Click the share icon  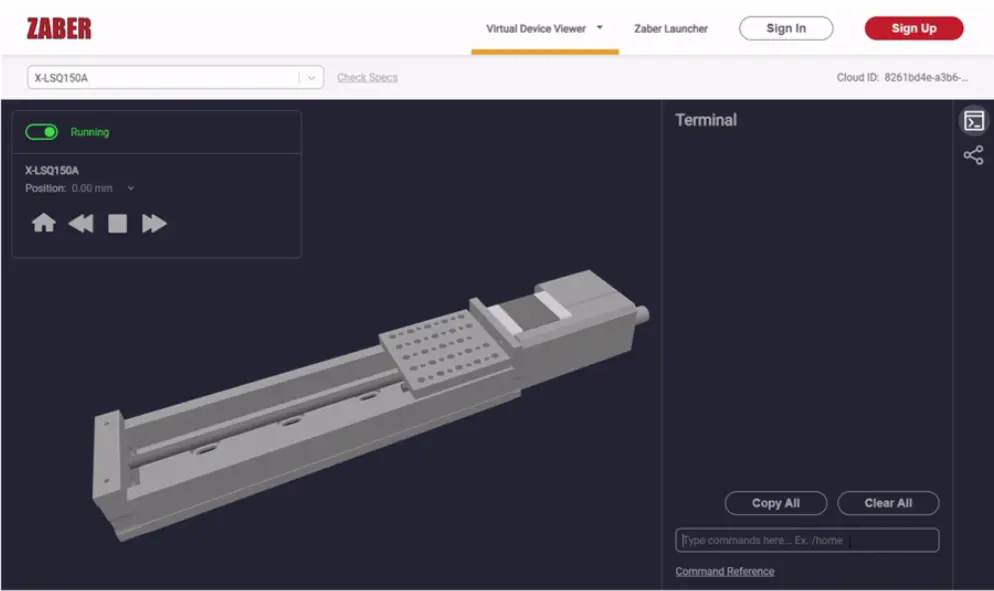[974, 155]
